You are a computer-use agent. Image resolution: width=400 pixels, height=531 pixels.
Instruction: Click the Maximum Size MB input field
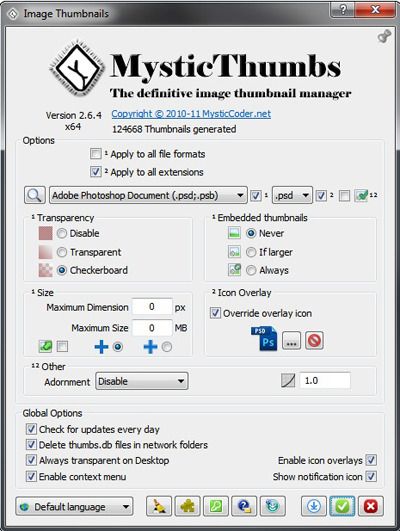click(152, 327)
